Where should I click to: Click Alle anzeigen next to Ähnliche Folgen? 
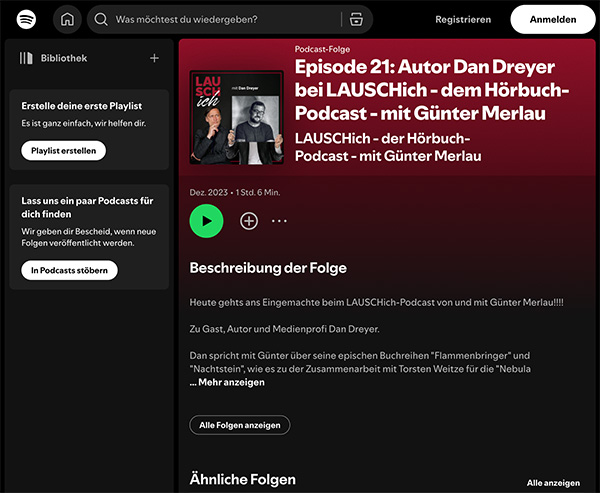553,483
